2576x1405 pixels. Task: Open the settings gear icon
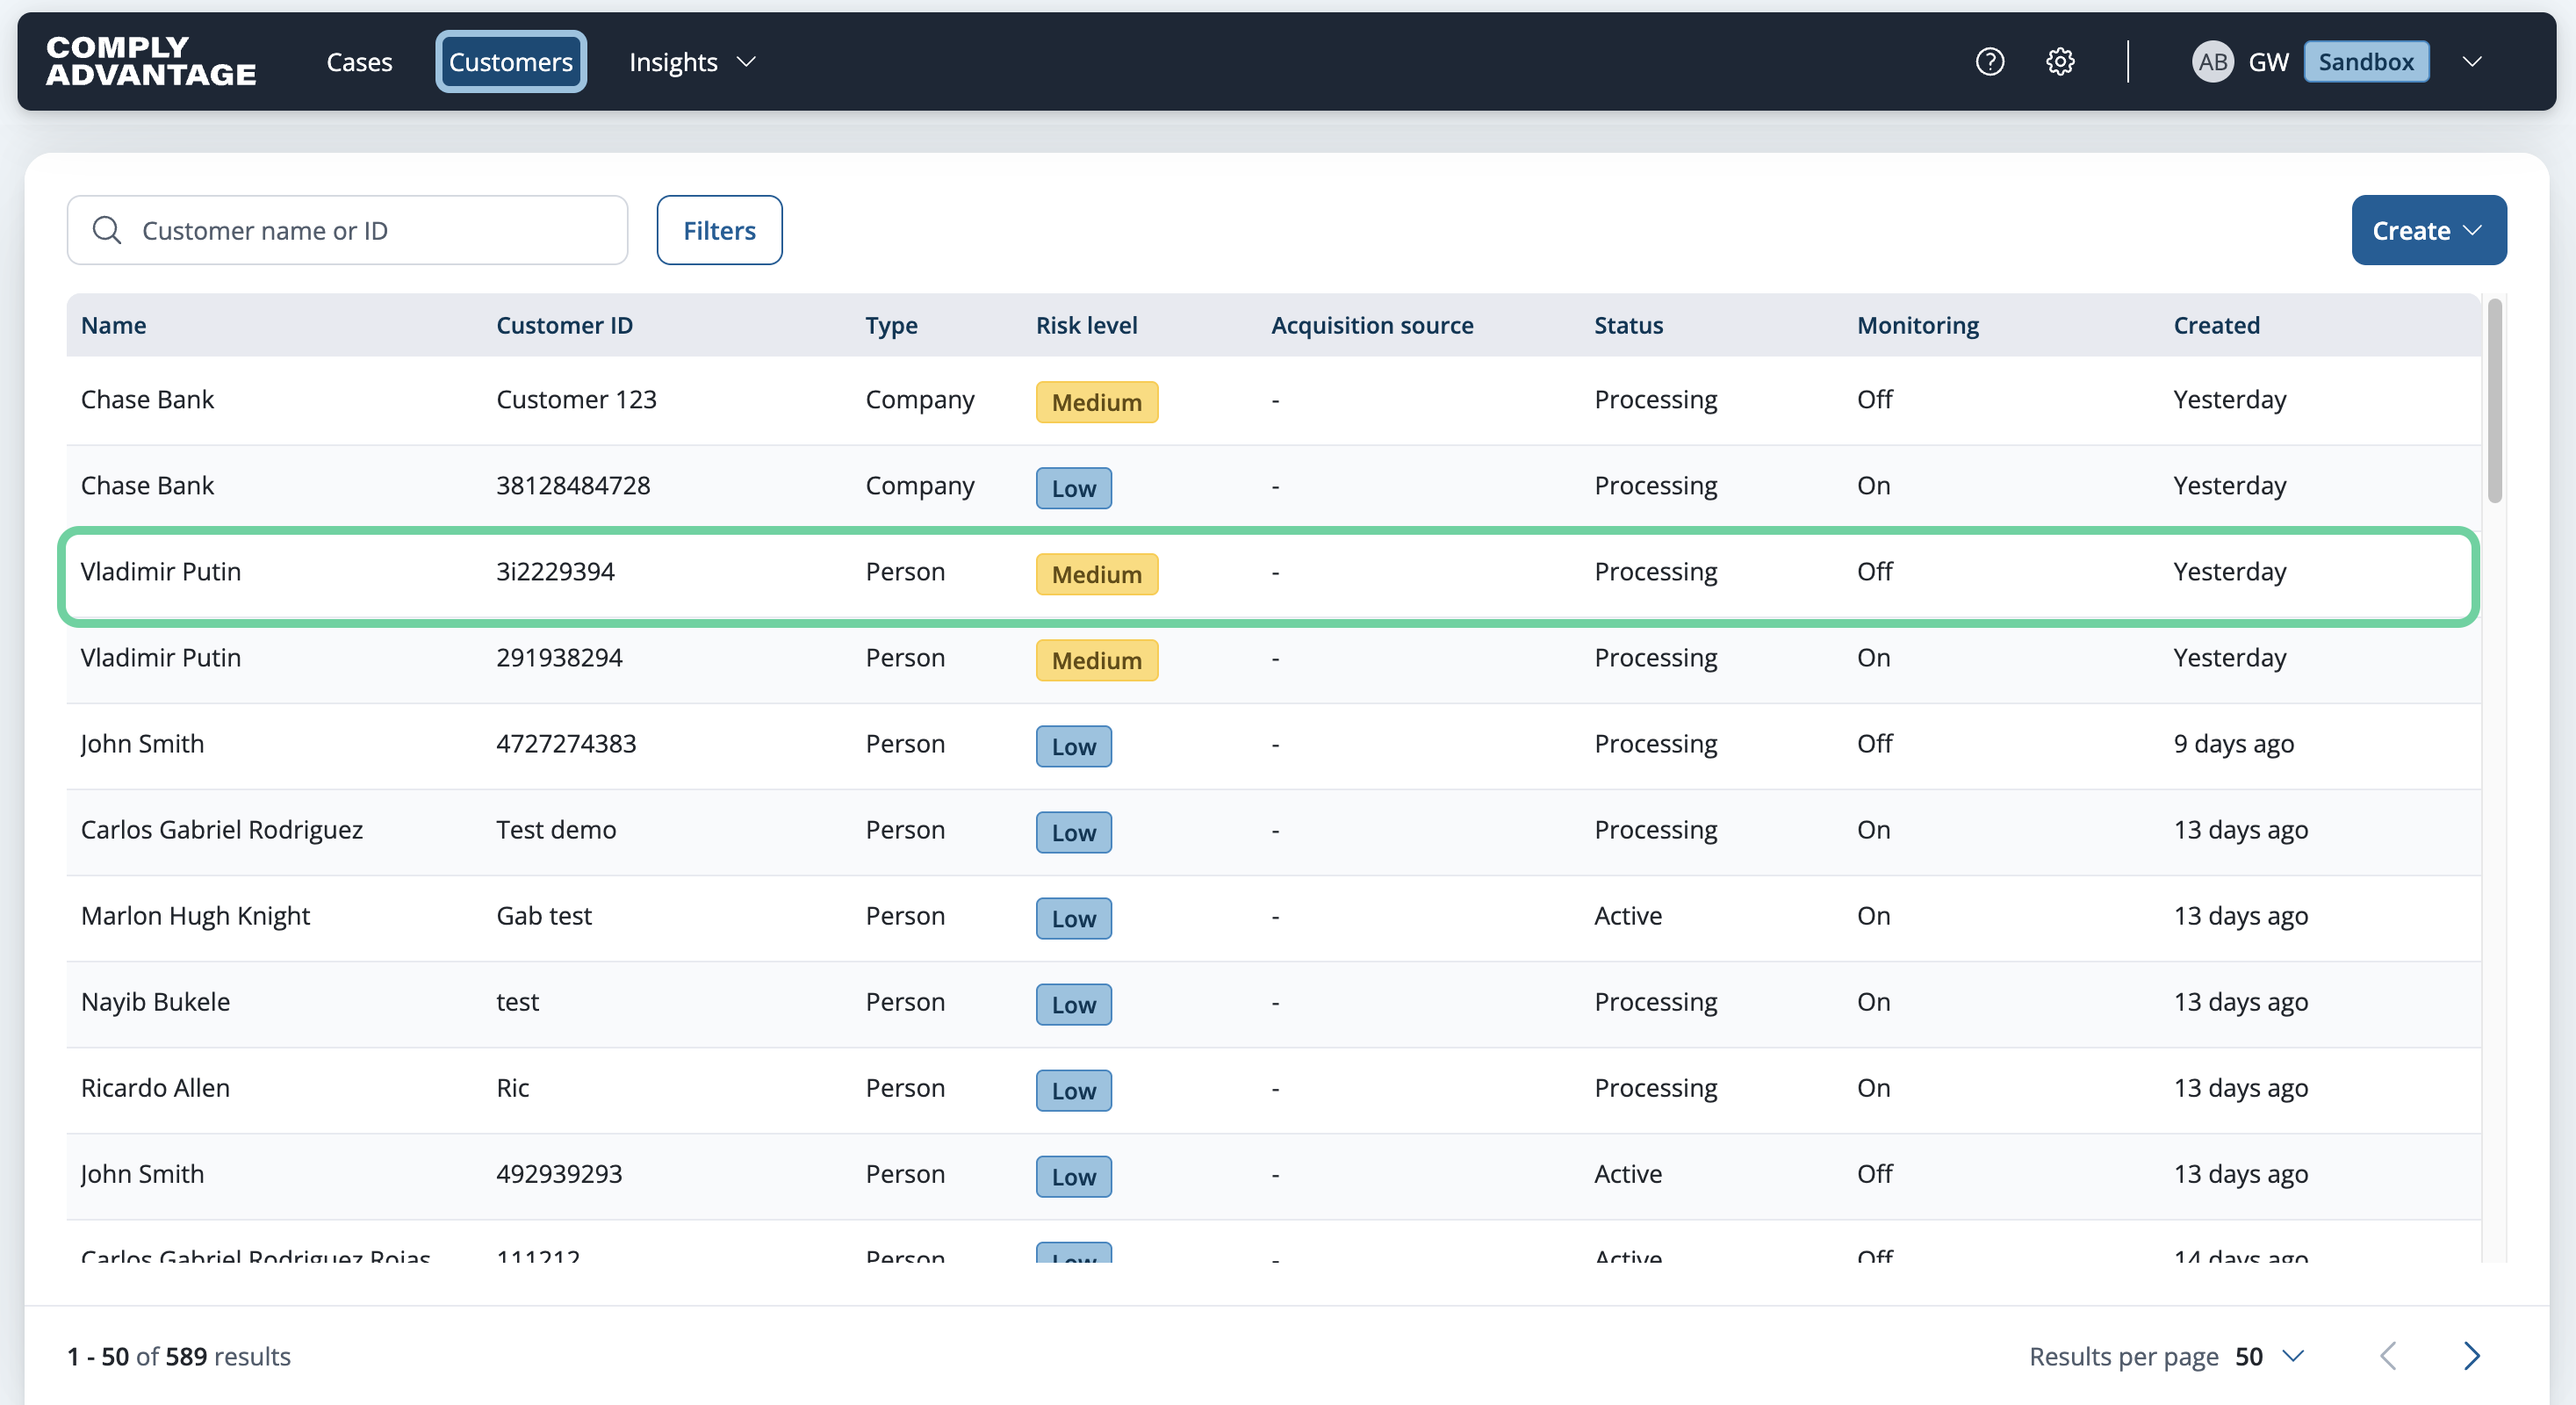[x=2060, y=62]
